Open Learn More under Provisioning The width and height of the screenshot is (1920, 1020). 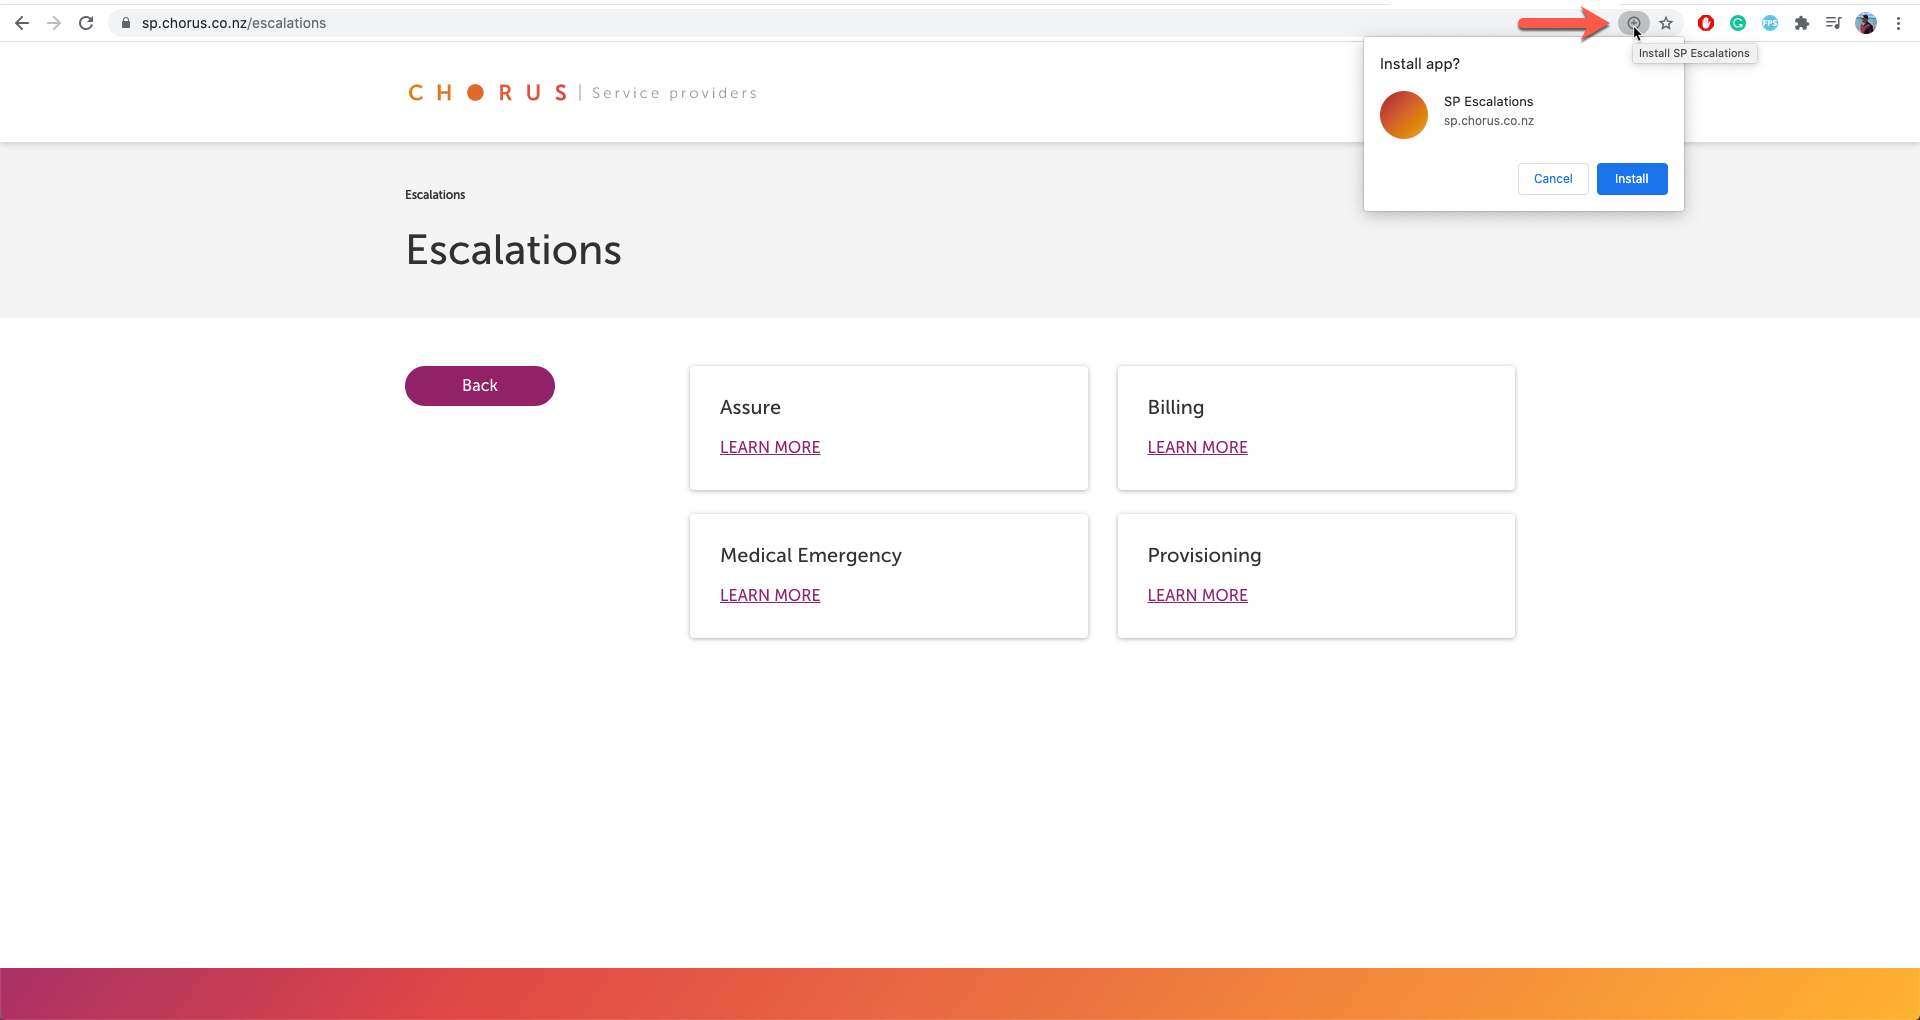click(1197, 595)
